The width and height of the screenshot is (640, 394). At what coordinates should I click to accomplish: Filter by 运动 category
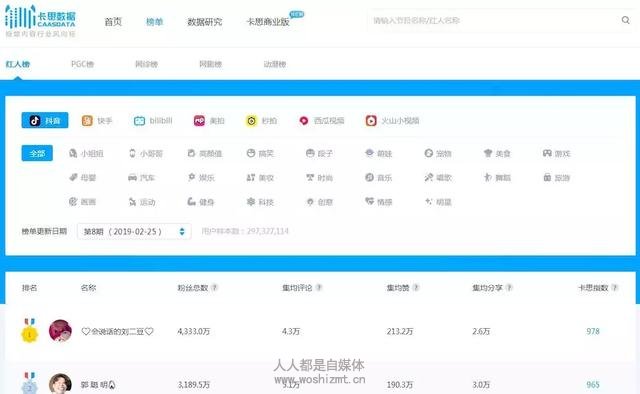click(142, 202)
